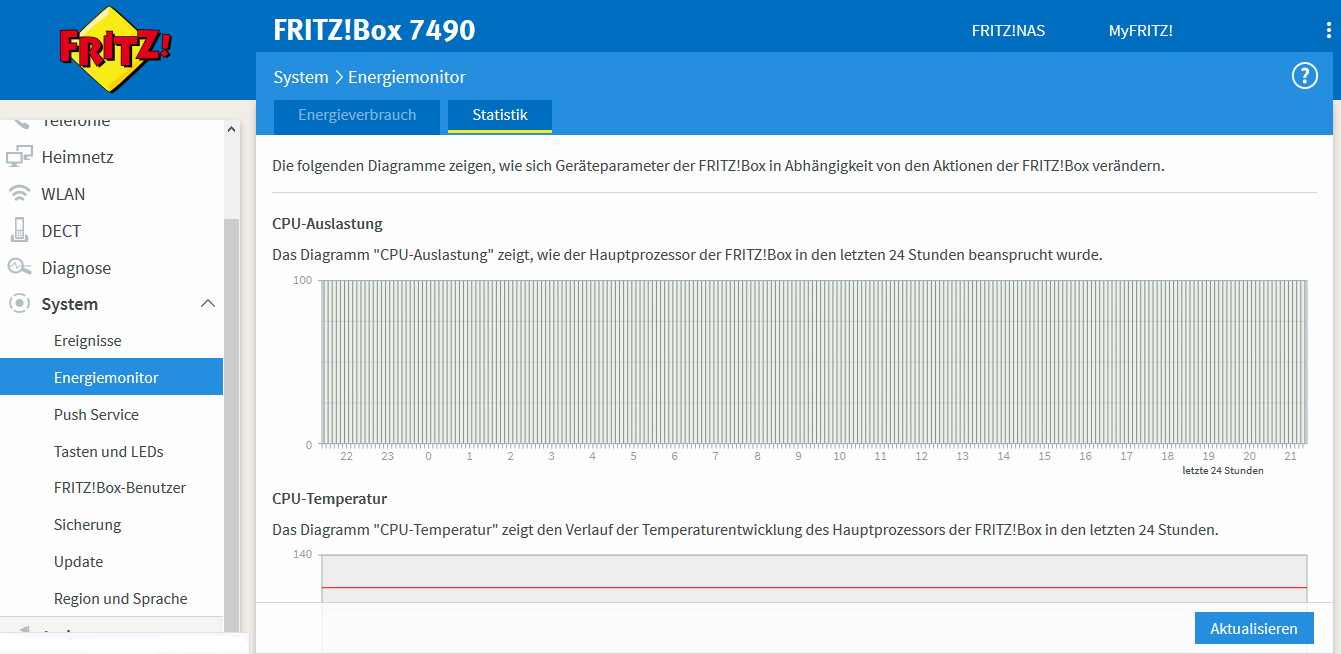Open the help question mark icon

pyautogui.click(x=1305, y=76)
